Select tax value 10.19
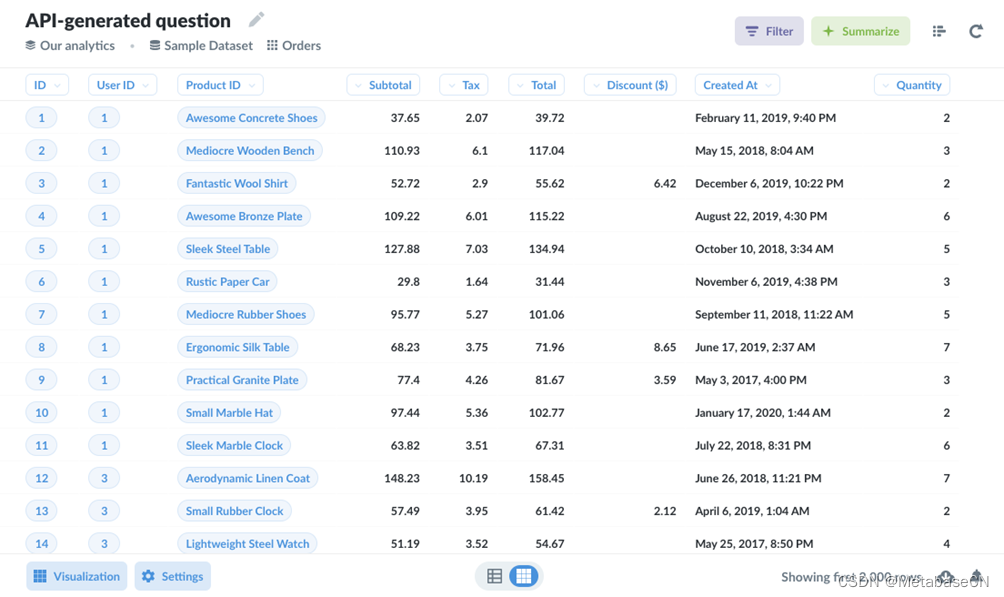This screenshot has width=1004, height=597. 473,478
